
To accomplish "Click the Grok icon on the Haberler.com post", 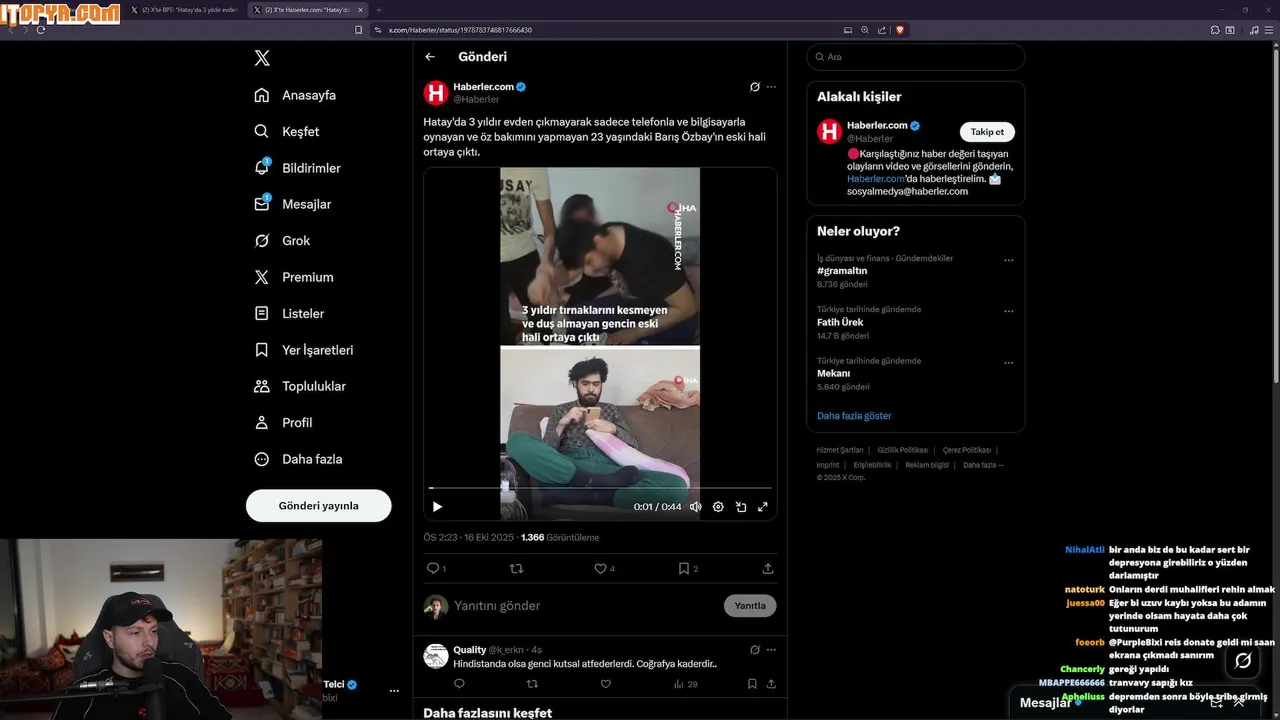I will tap(755, 87).
